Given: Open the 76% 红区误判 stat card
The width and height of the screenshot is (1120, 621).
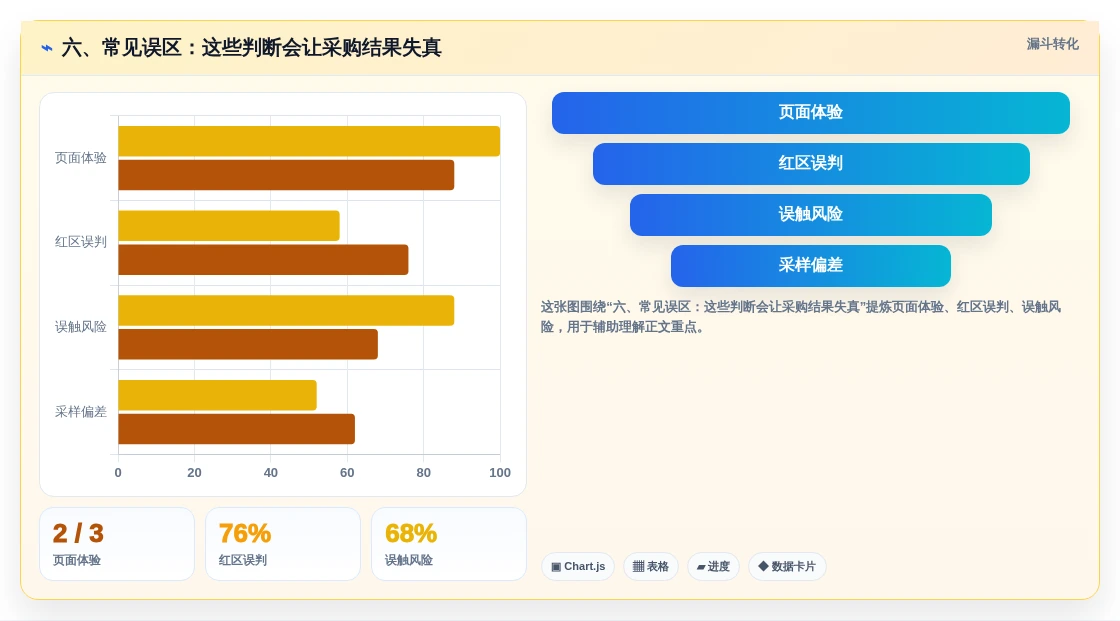Looking at the screenshot, I should (x=283, y=544).
